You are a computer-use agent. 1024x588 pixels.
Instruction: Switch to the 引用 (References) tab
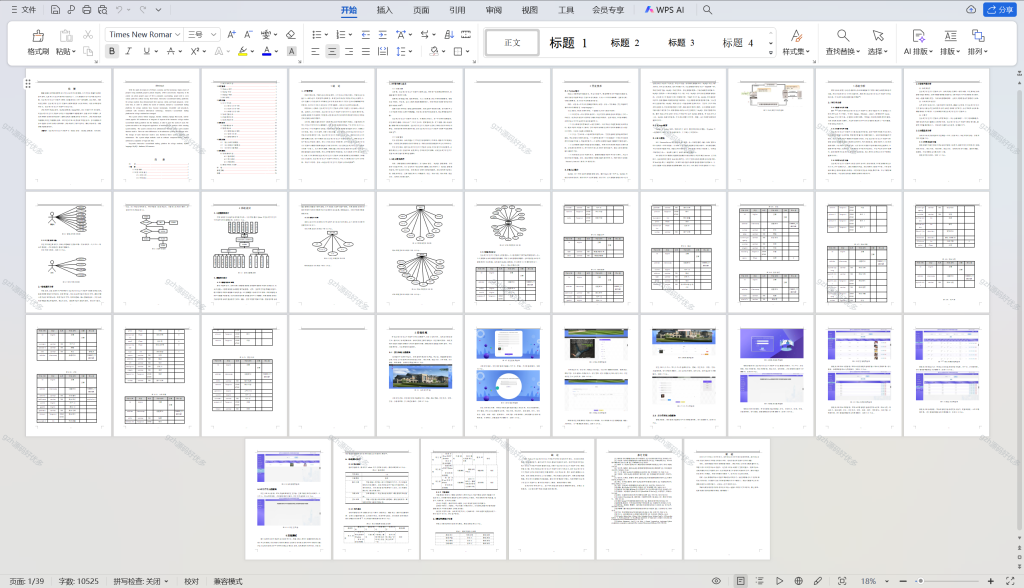click(x=457, y=10)
